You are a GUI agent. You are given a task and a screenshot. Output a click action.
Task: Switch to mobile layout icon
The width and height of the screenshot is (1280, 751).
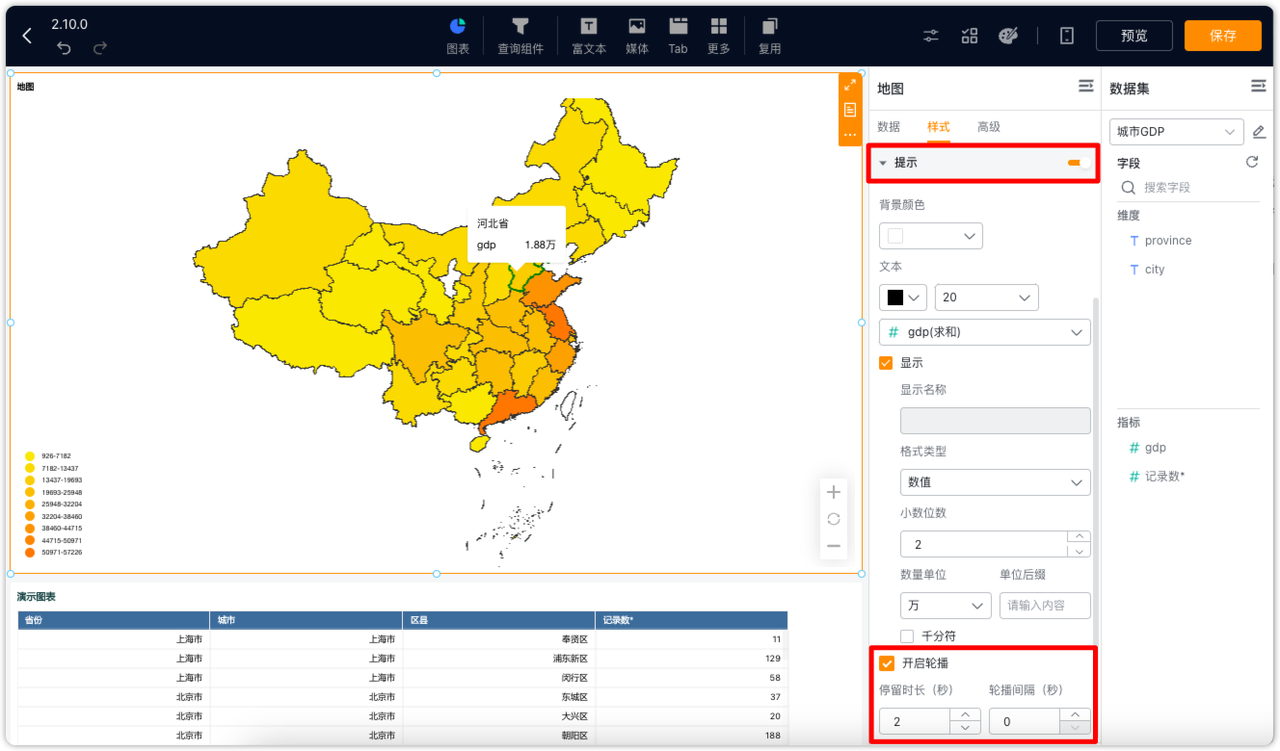[x=1067, y=36]
